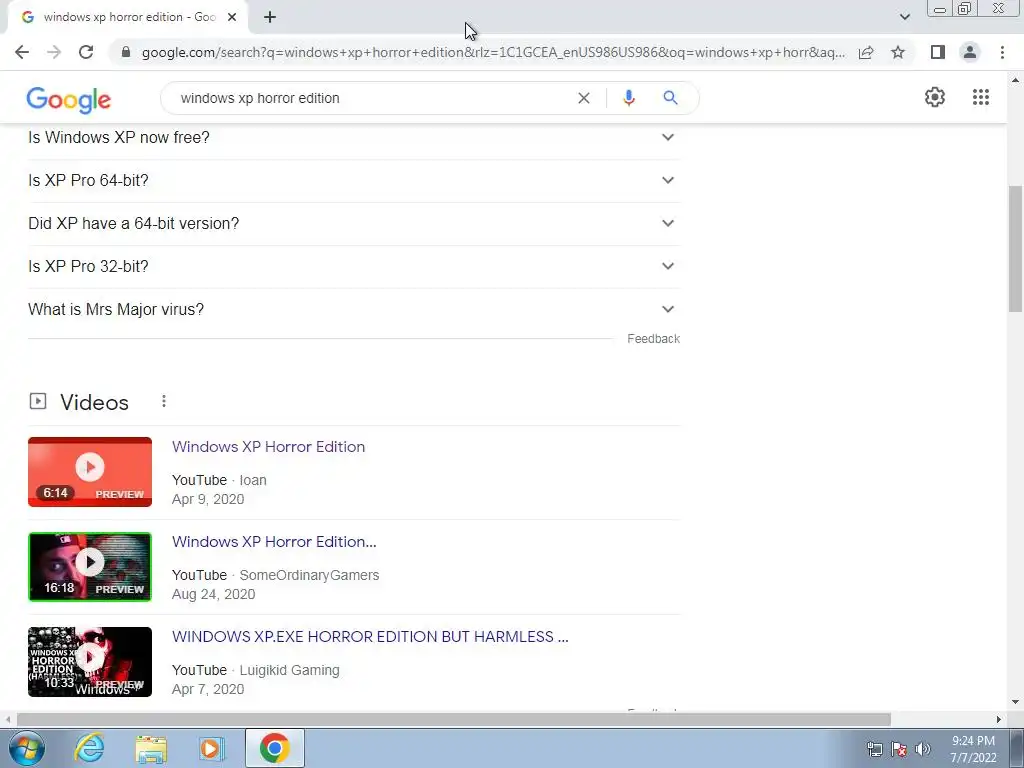Open Windows Explorer from the taskbar
Viewport: 1024px width, 768px height.
151,749
